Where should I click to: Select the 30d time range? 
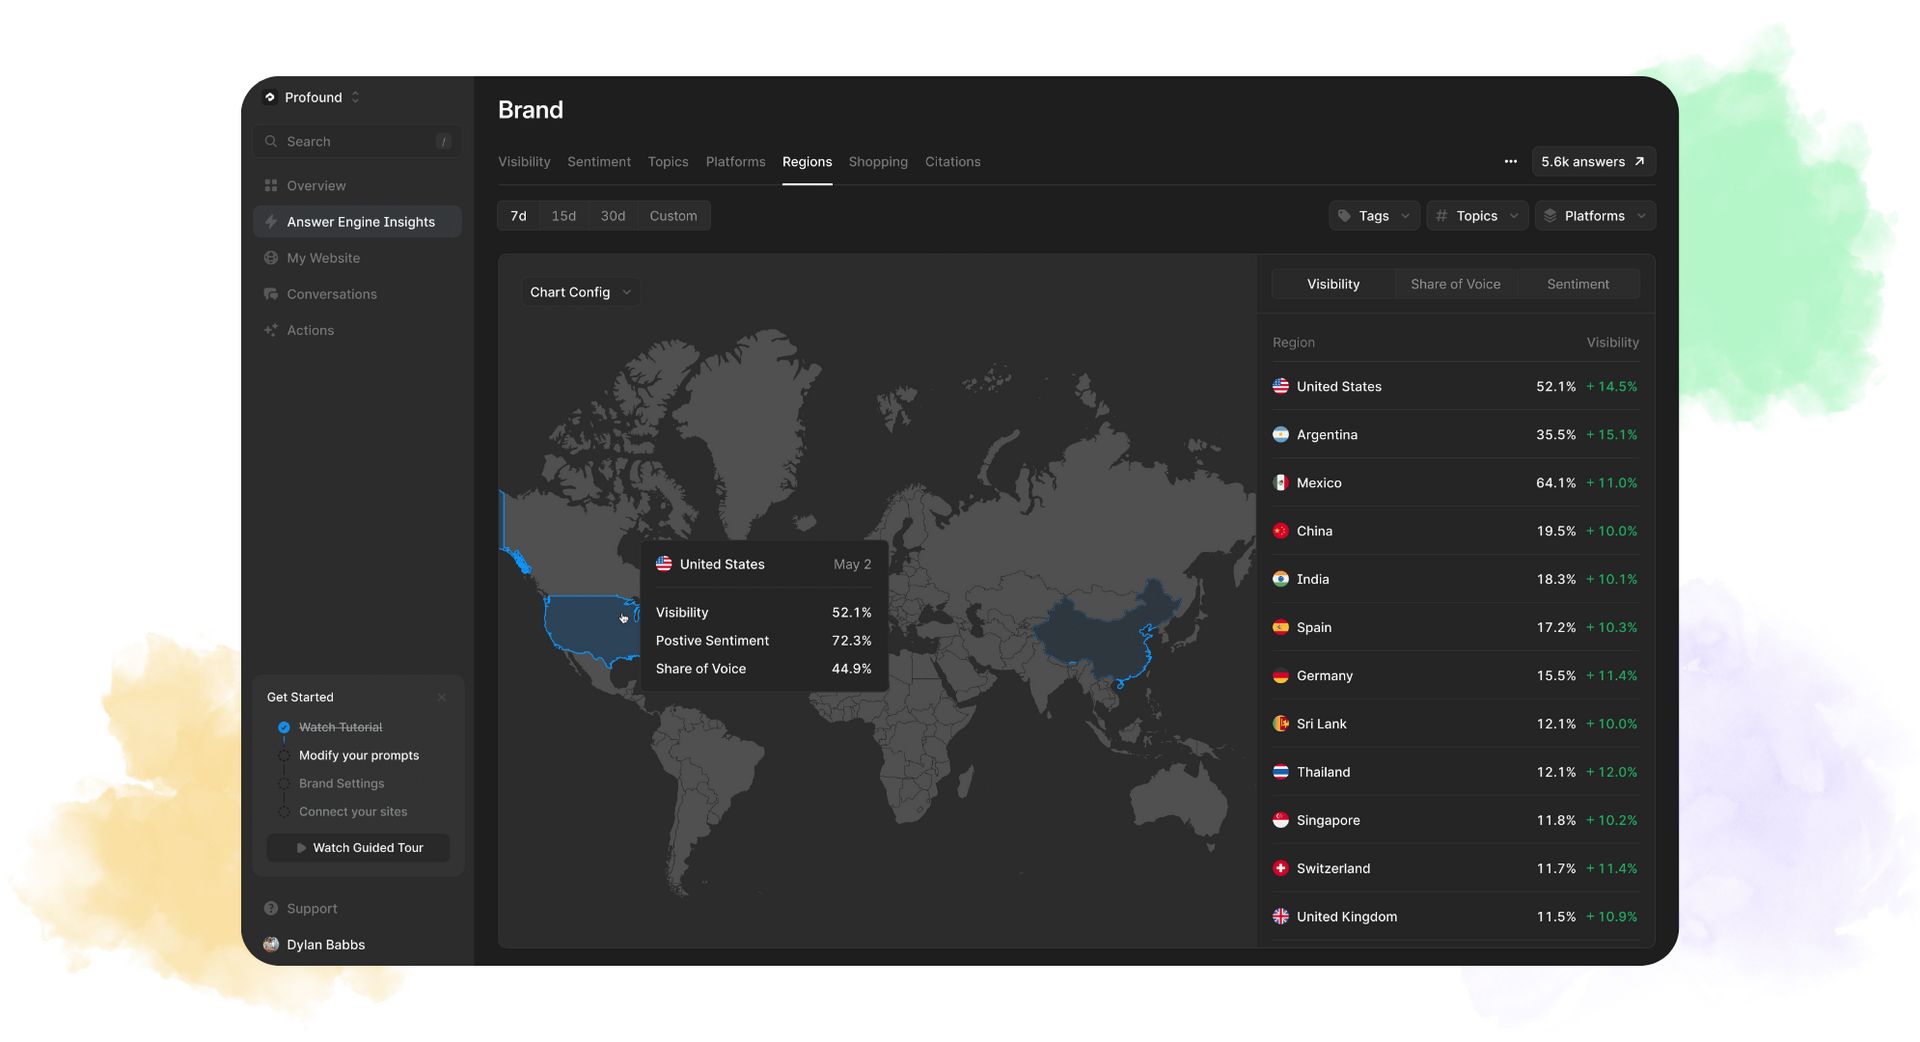[x=613, y=216]
